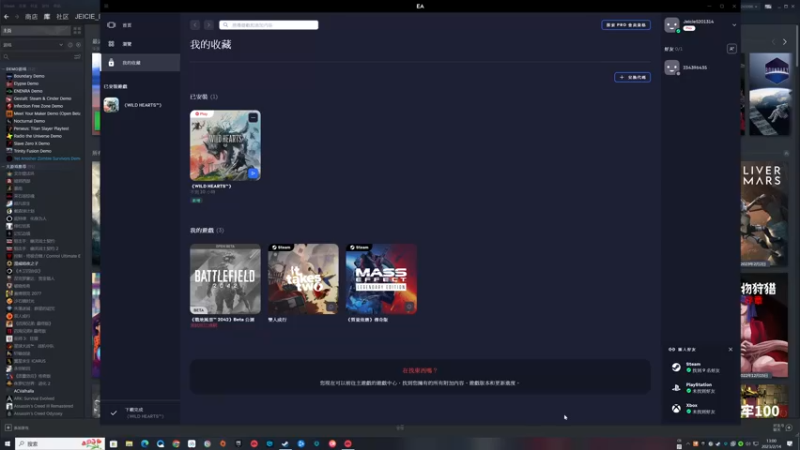Open File Explorer from the taskbar
This screenshot has width=800, height=450.
click(x=129, y=444)
